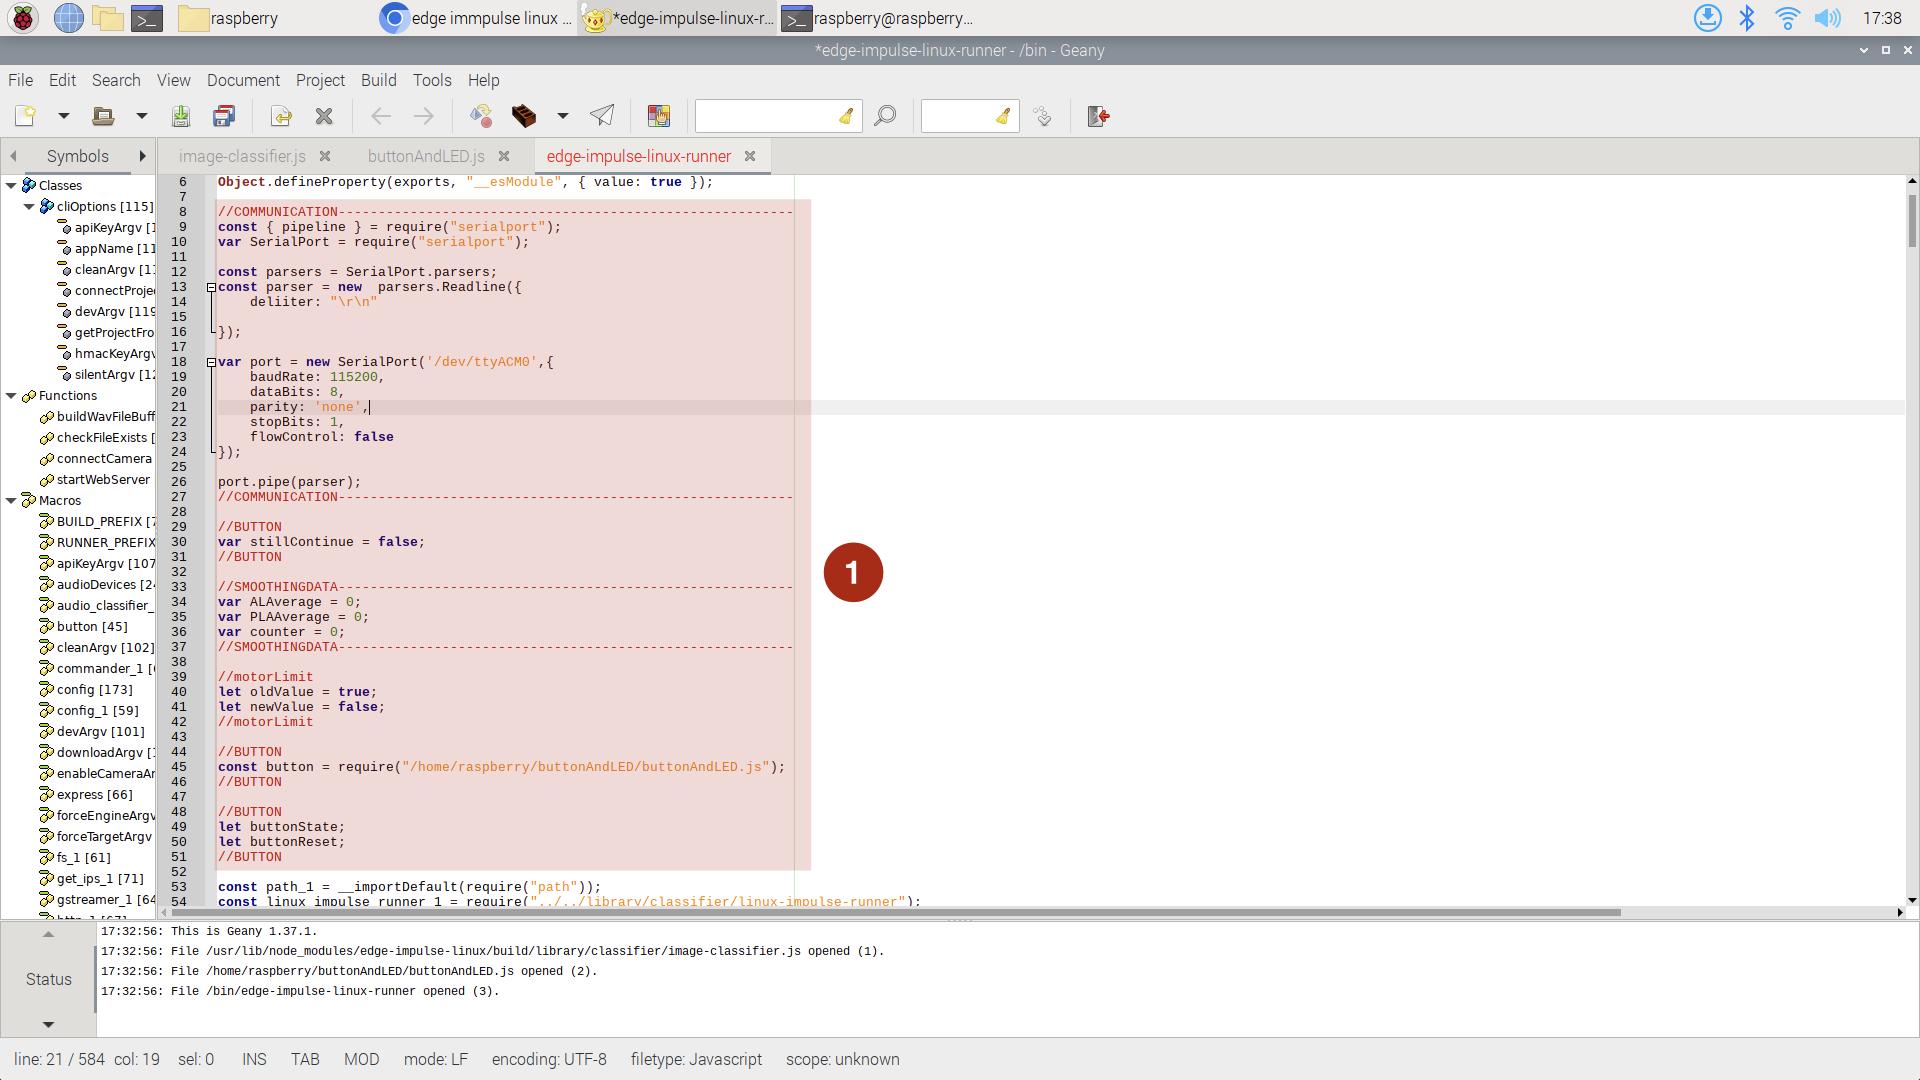1920x1080 pixels.
Task: Collapse the Functions tree node
Action: [11, 395]
